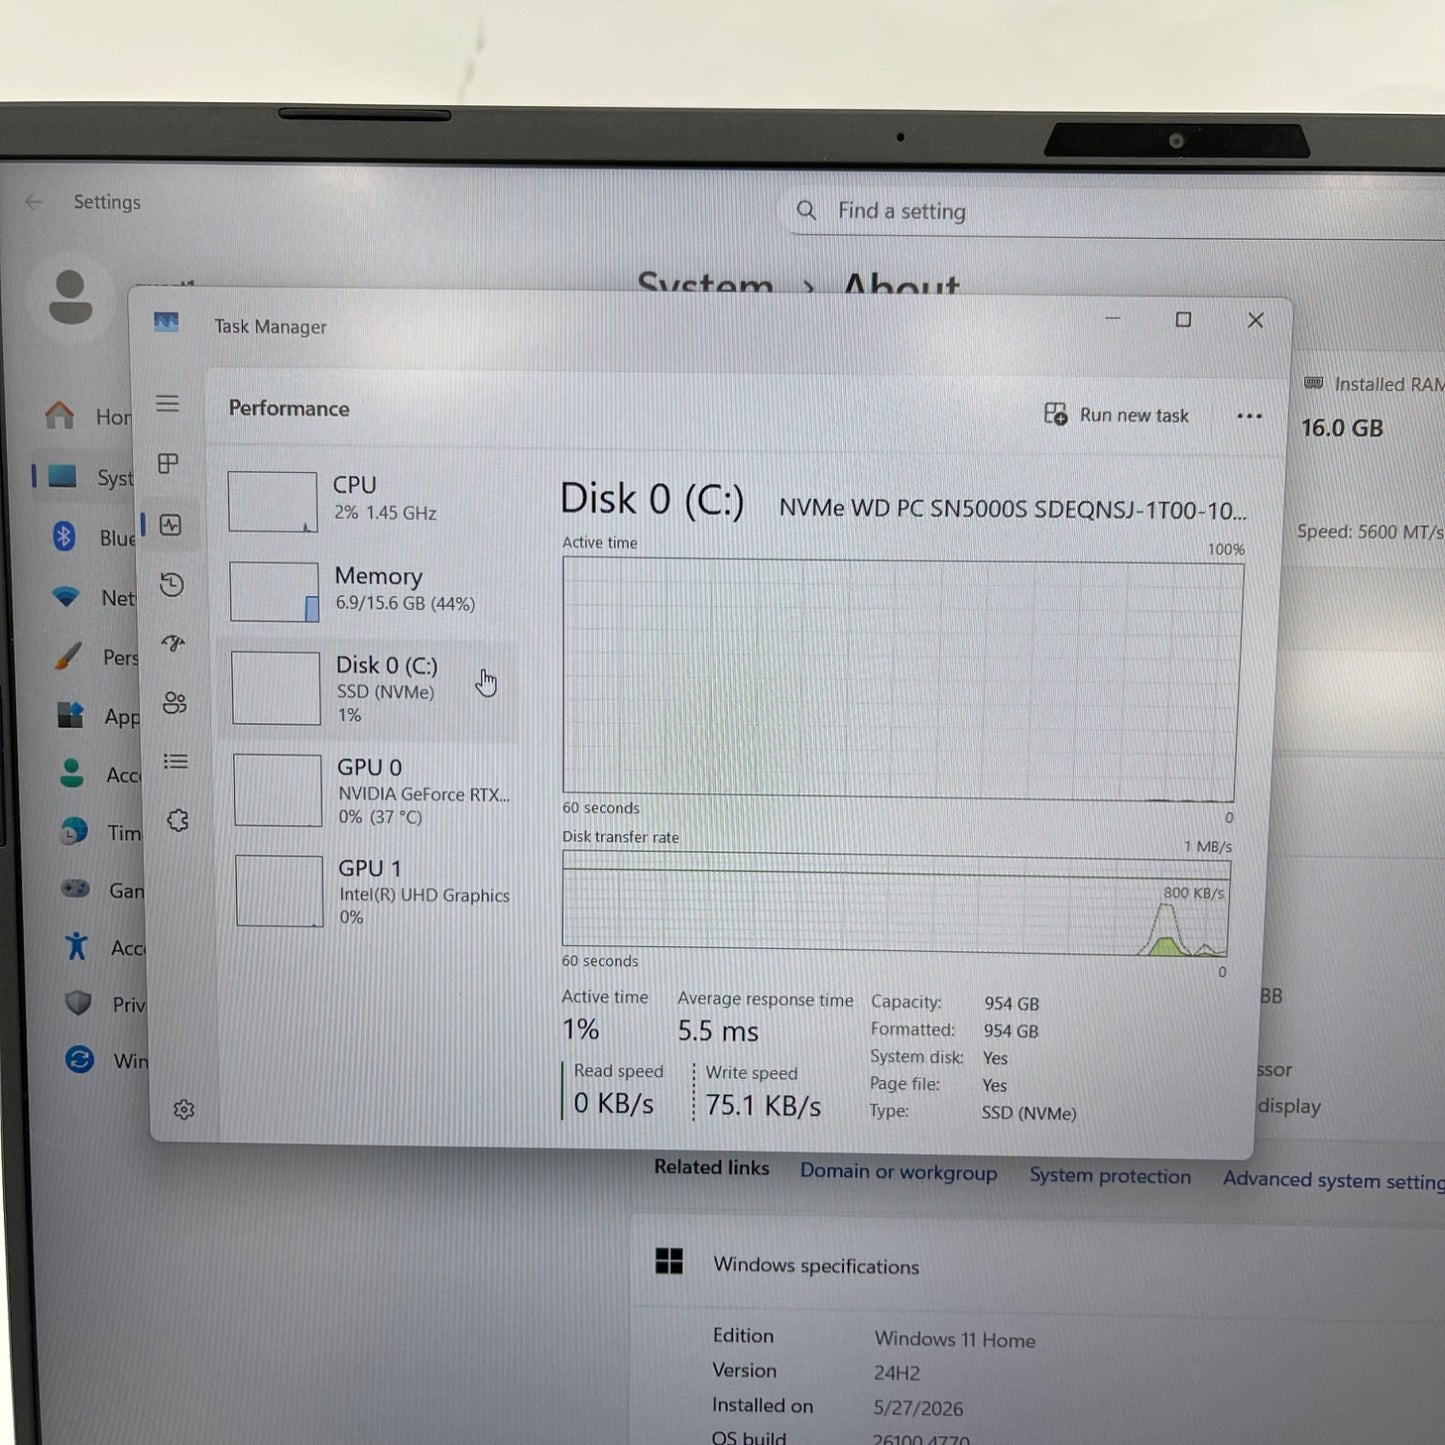Close the Task Manager window

point(1255,320)
